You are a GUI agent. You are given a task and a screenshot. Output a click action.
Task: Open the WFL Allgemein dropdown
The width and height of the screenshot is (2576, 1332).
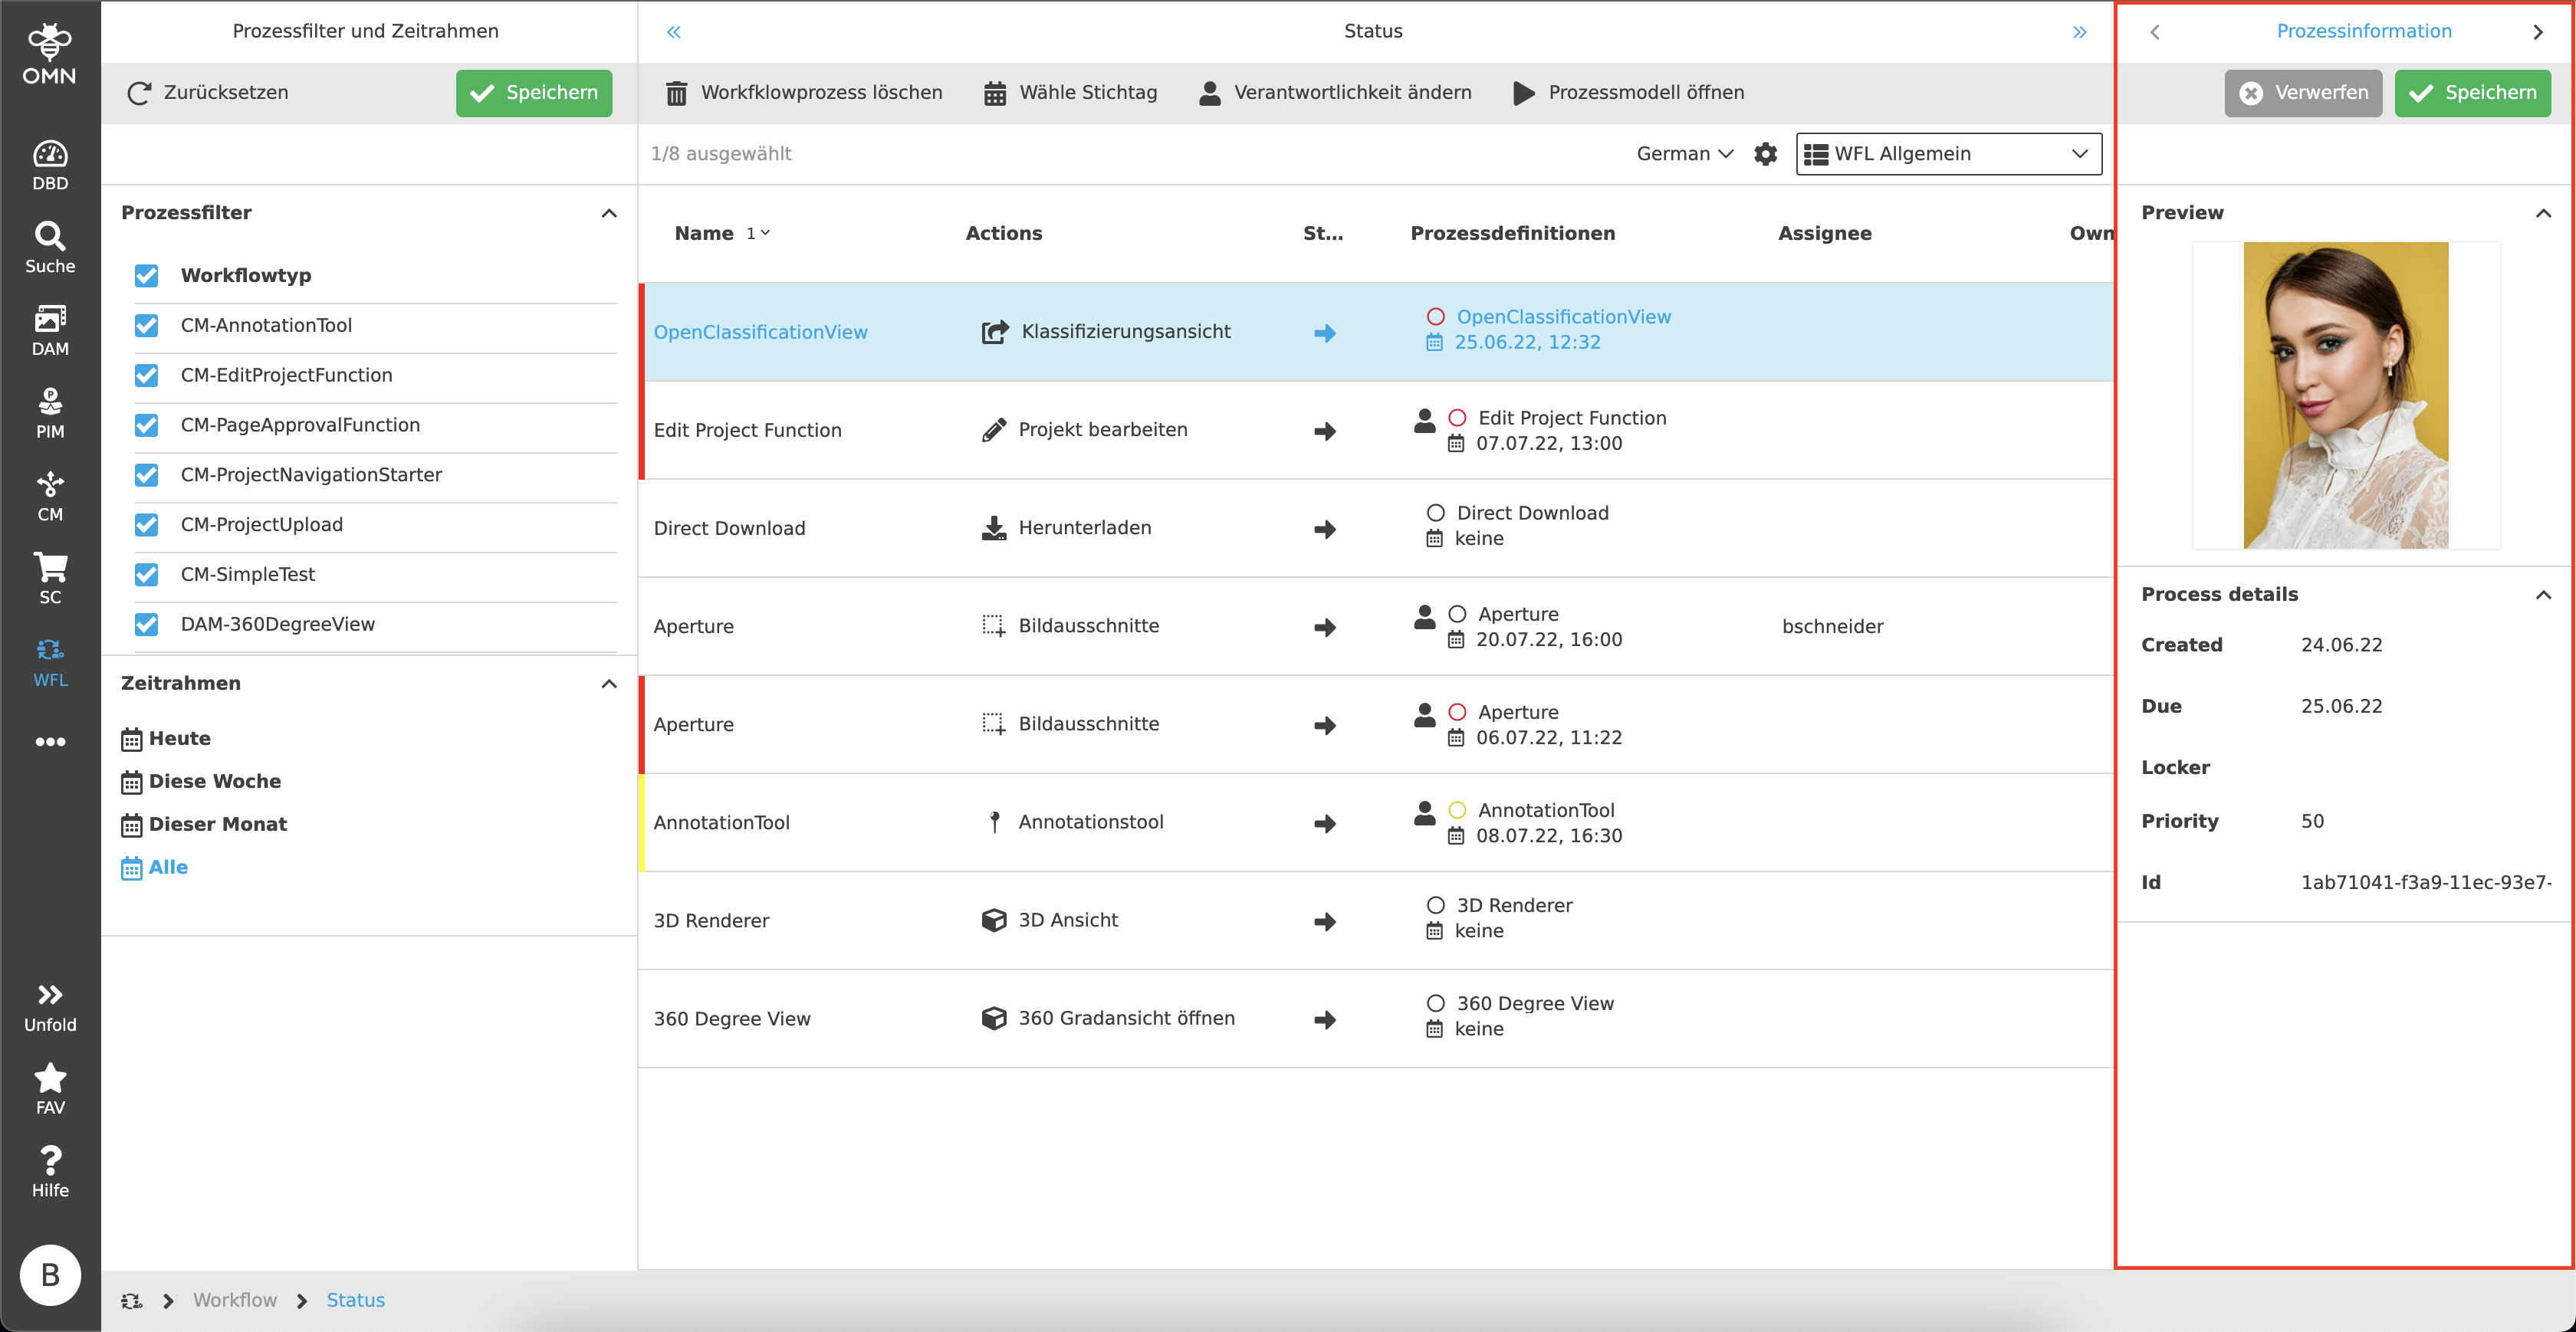1948,154
